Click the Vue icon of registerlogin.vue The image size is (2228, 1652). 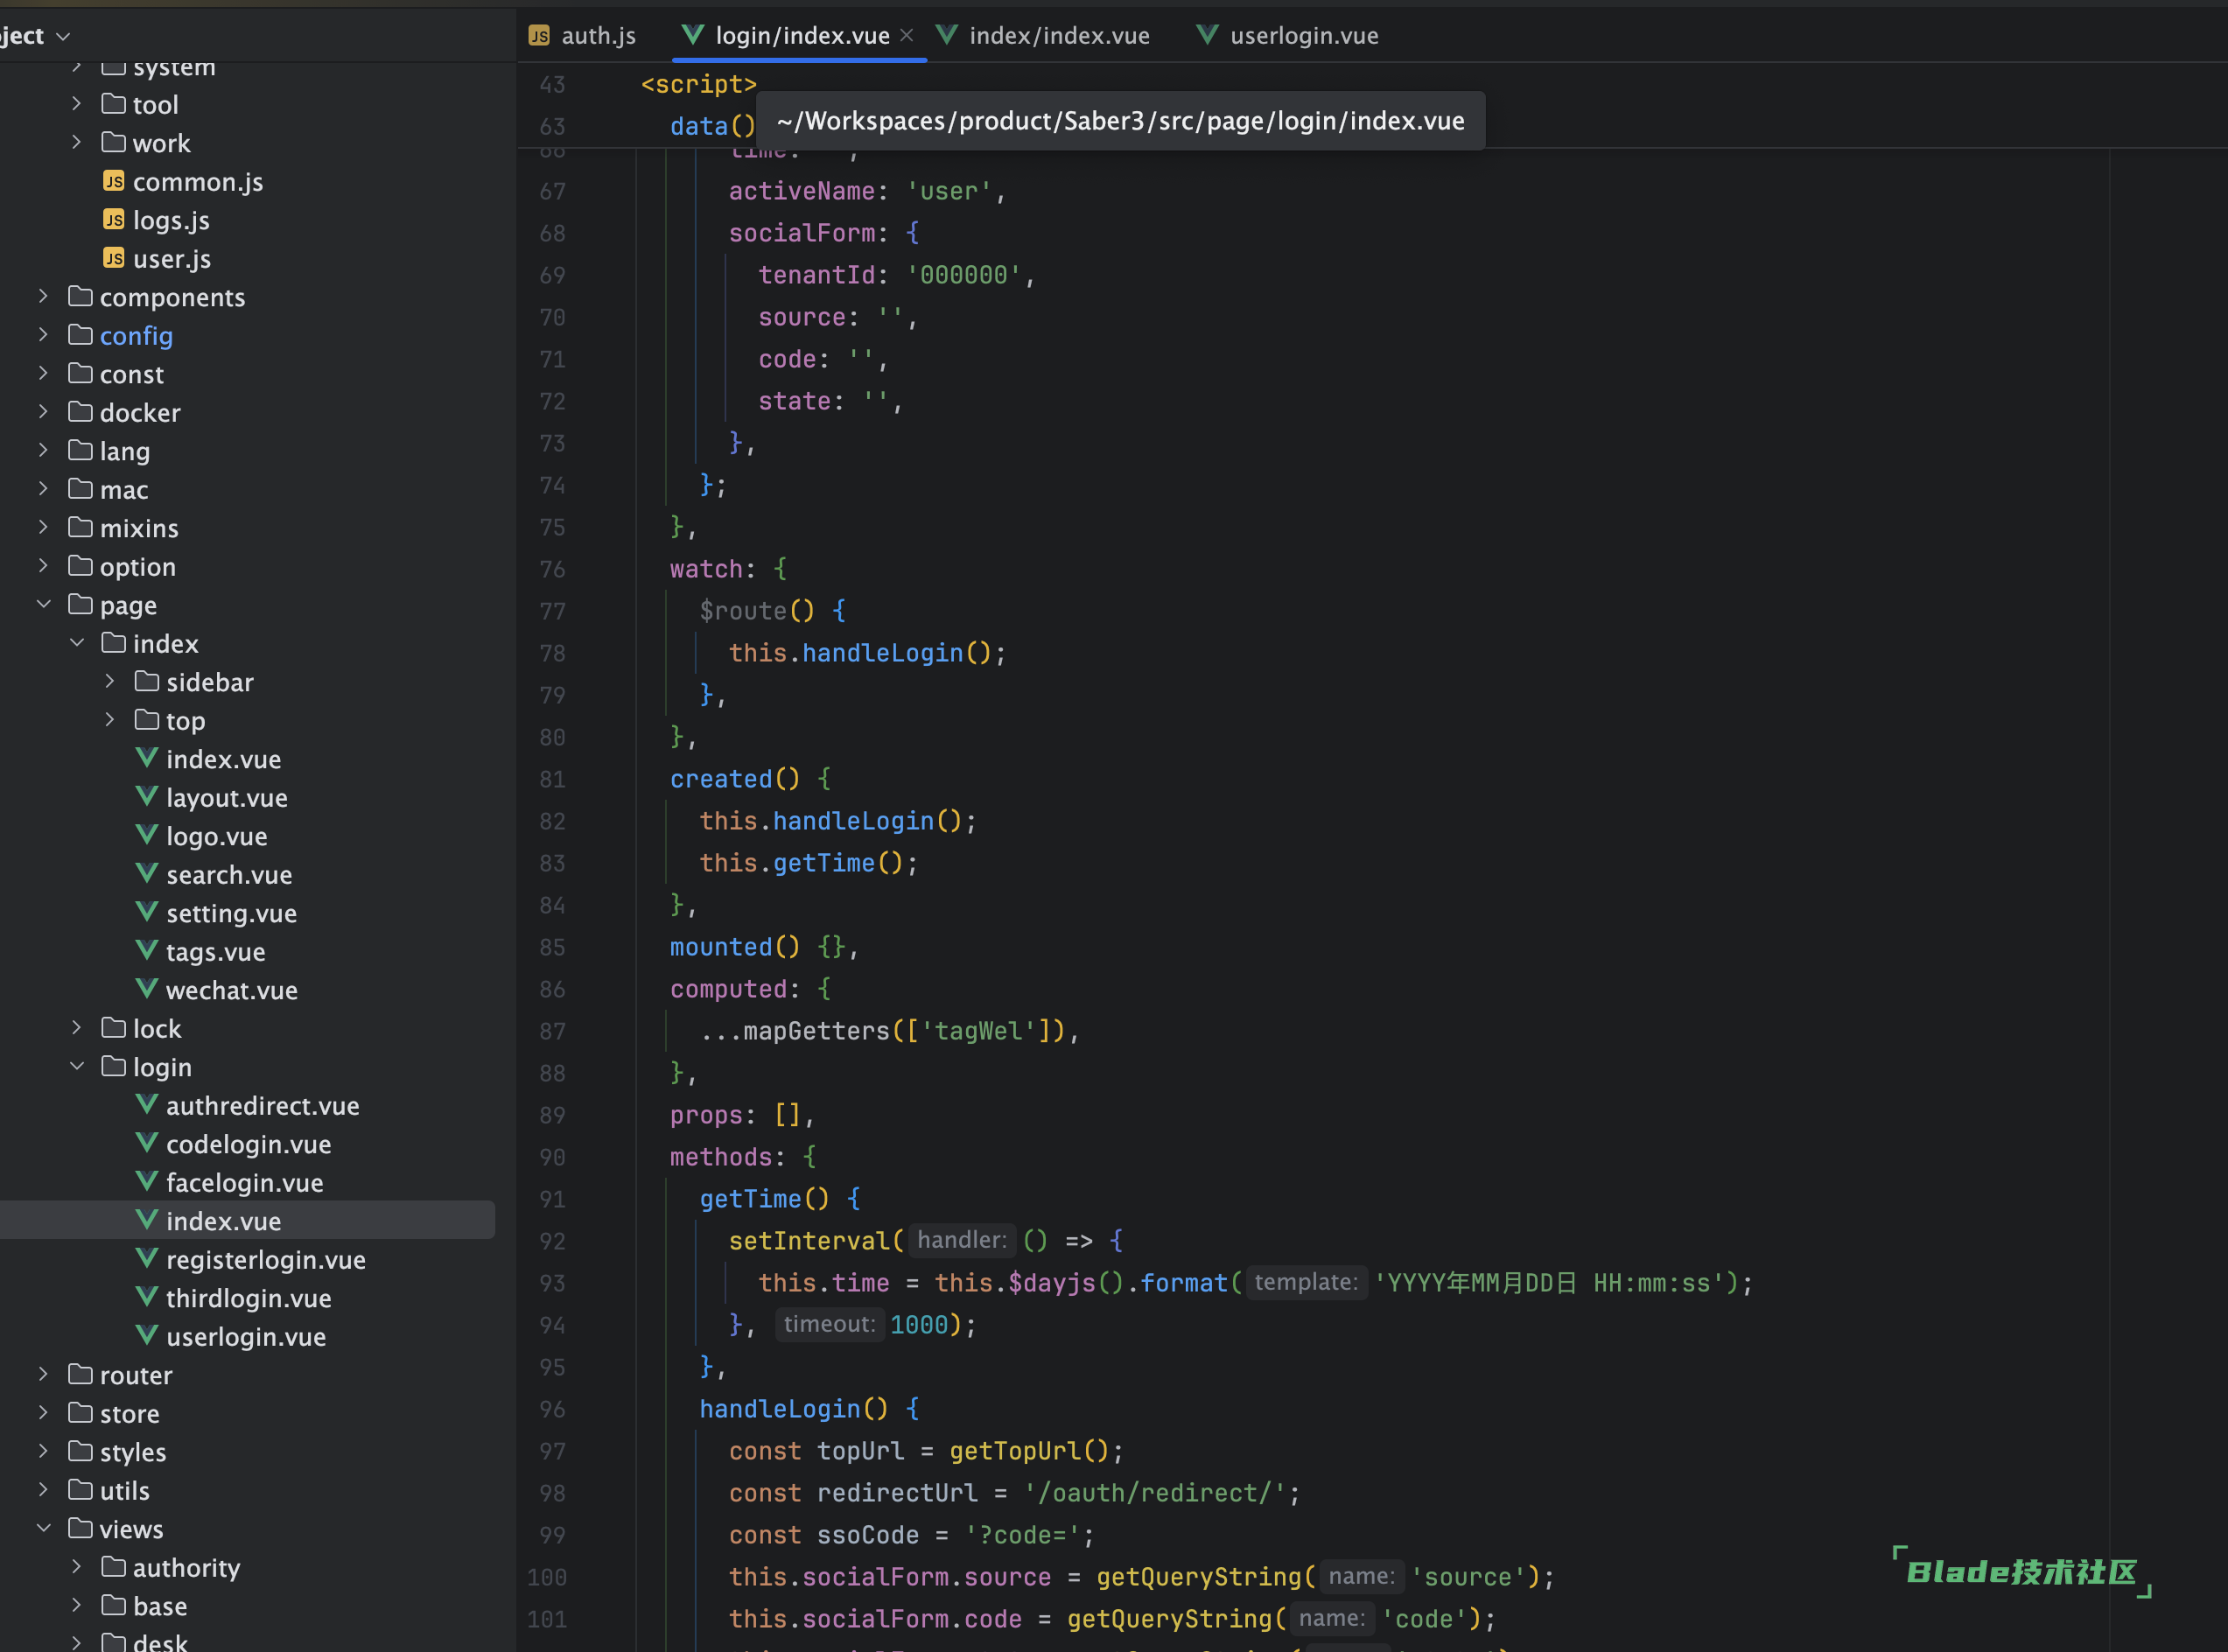tap(147, 1259)
